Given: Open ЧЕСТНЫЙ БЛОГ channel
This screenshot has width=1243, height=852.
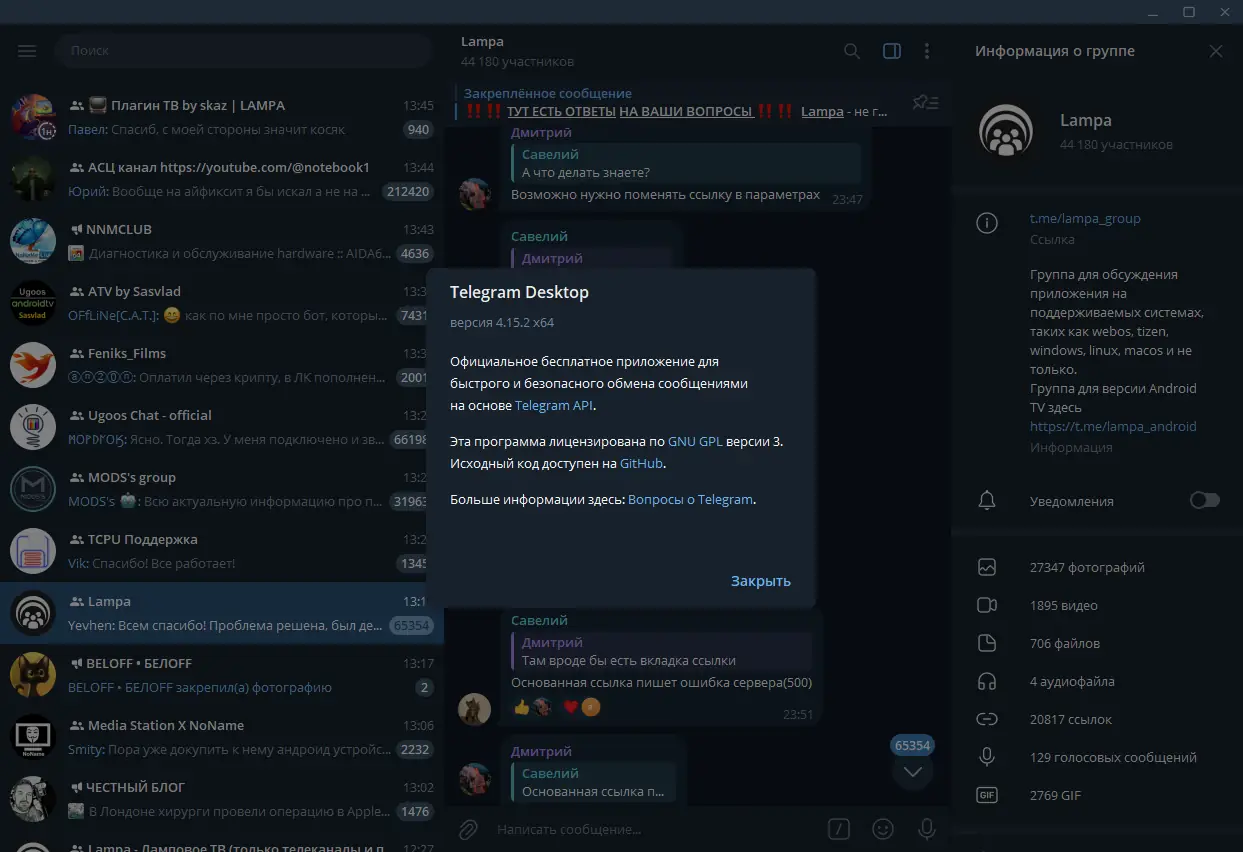Looking at the screenshot, I should tap(221, 799).
